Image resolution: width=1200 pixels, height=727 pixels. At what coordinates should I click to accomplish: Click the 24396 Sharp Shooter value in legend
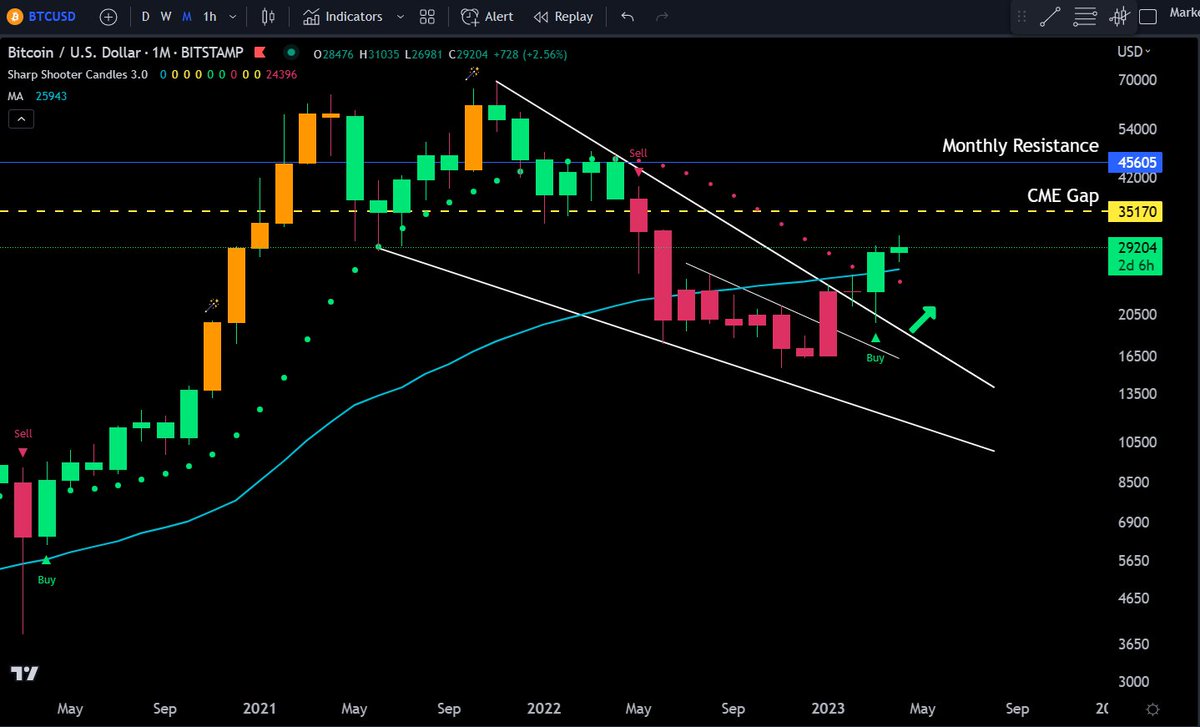pyautogui.click(x=280, y=75)
